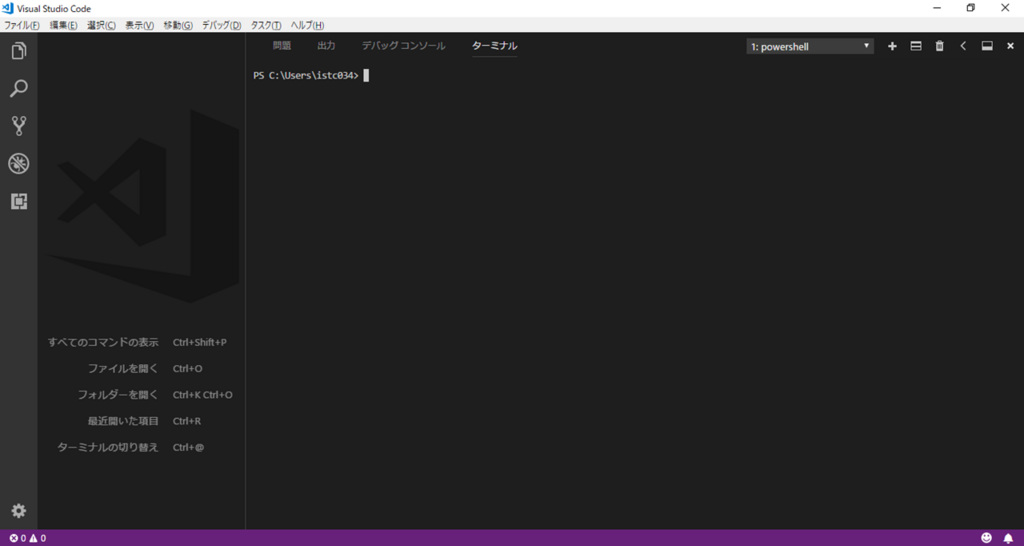
Task: Open the Search view icon
Action: coord(19,88)
